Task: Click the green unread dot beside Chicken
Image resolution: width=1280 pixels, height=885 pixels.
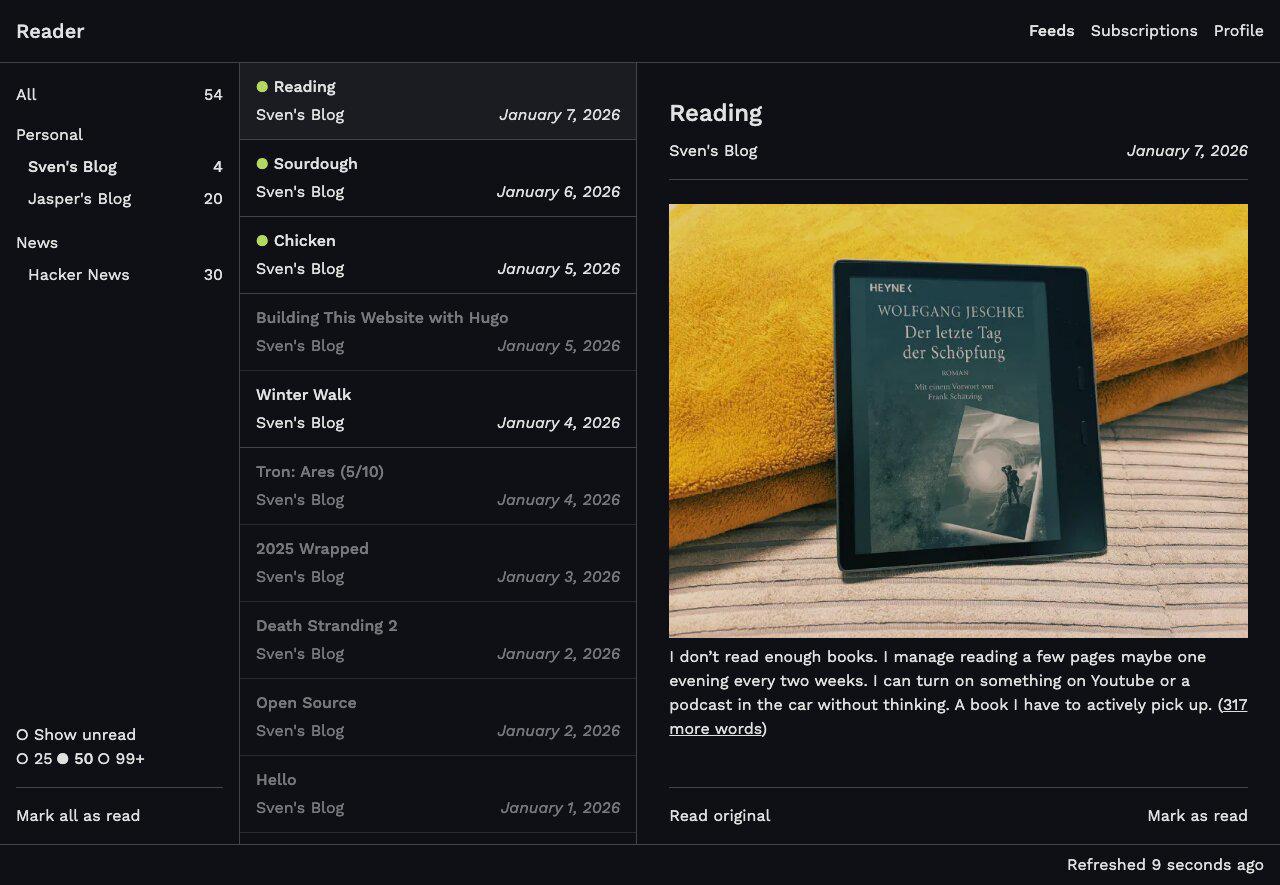Action: tap(261, 240)
